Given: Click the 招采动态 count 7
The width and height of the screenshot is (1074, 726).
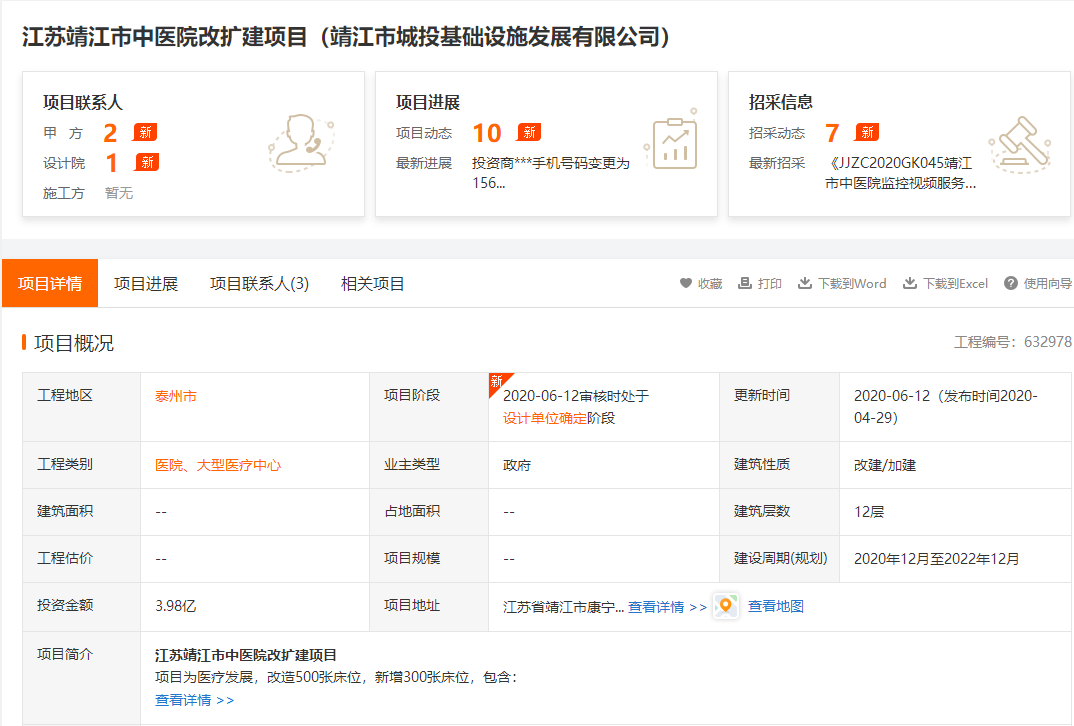Looking at the screenshot, I should (832, 133).
